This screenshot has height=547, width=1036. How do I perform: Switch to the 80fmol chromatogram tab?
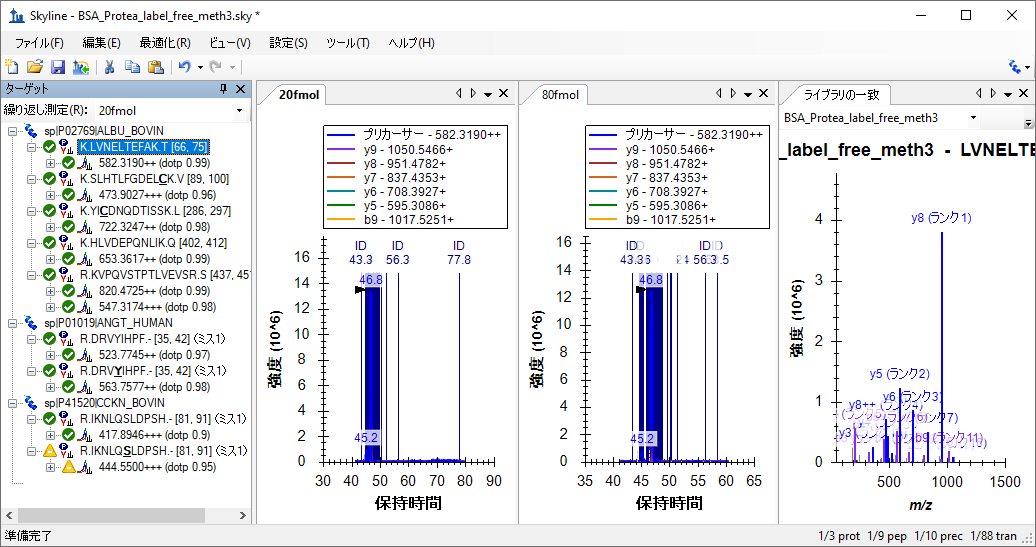tap(560, 95)
